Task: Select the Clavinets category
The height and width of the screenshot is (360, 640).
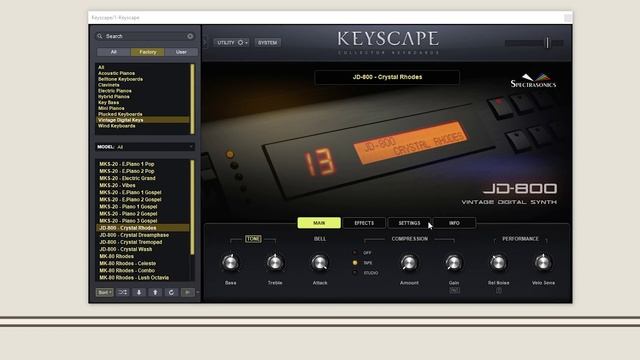Action: tap(143, 85)
